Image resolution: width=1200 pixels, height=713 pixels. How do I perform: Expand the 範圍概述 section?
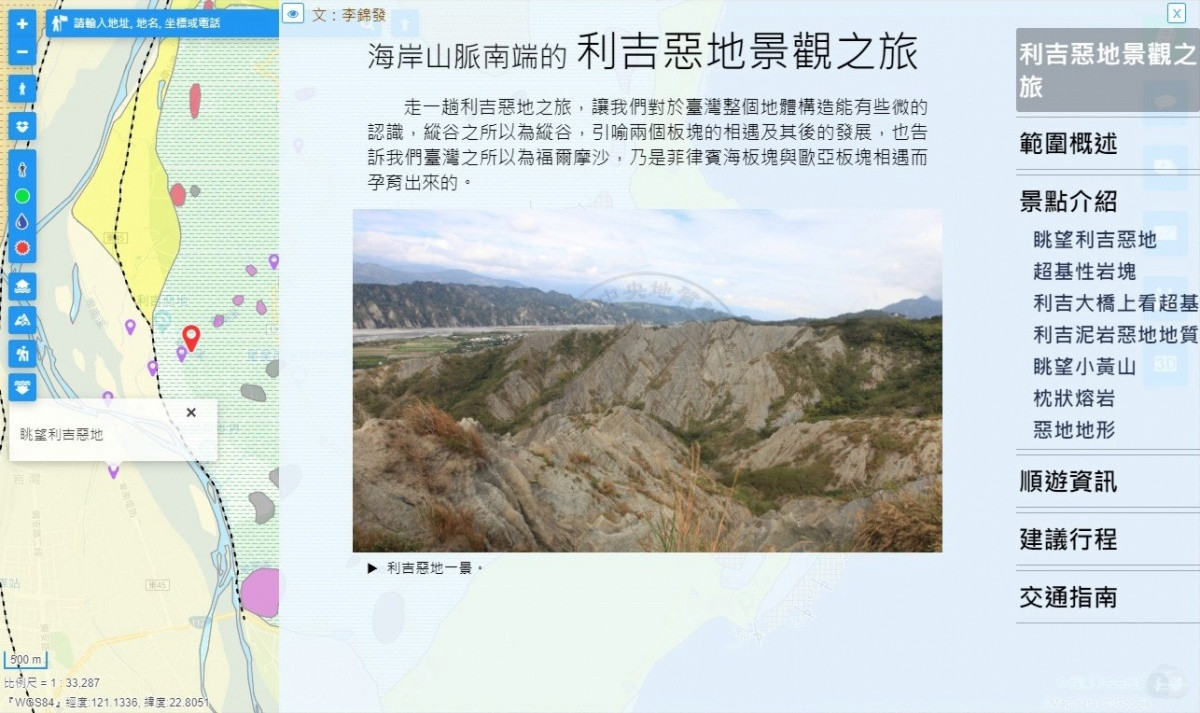click(x=1068, y=144)
